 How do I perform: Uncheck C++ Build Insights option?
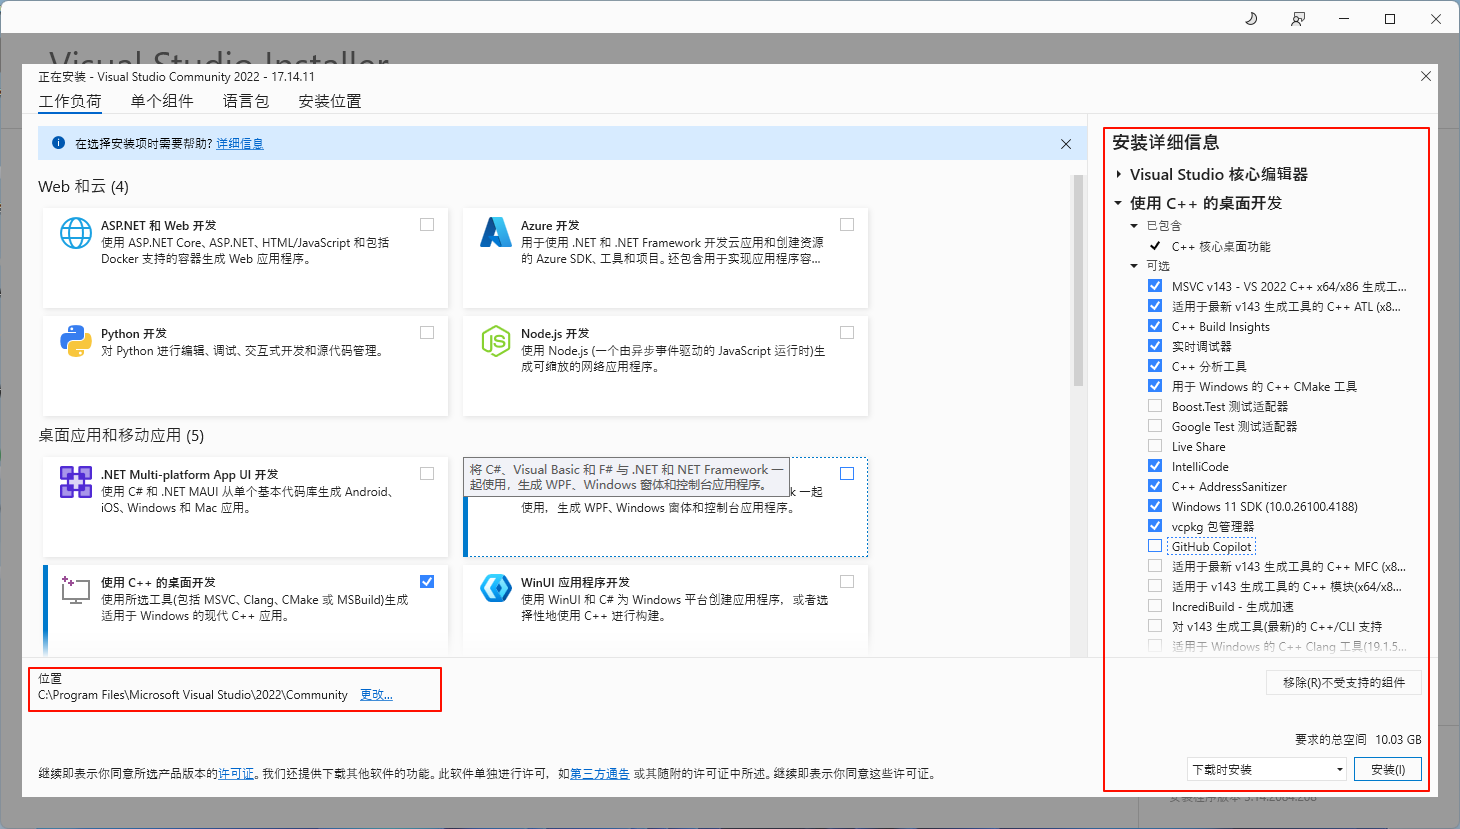tap(1155, 326)
